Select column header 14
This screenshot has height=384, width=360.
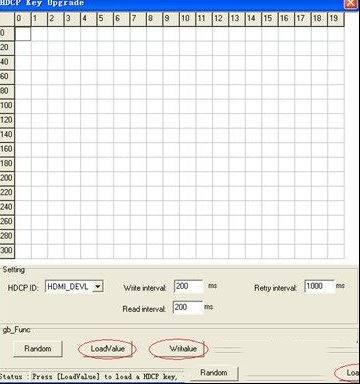pyautogui.click(x=254, y=19)
